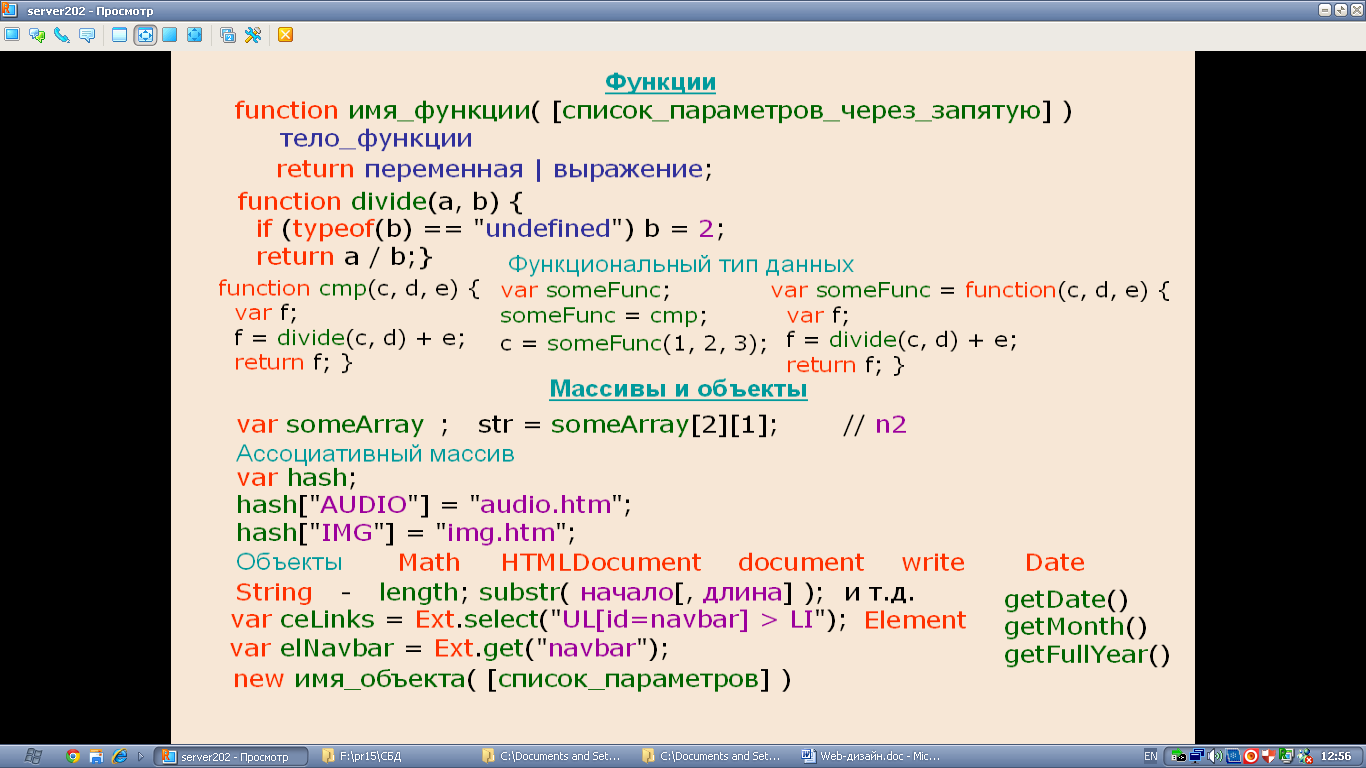Click the line тело_функции
The height and width of the screenshot is (768, 1366).
376,139
